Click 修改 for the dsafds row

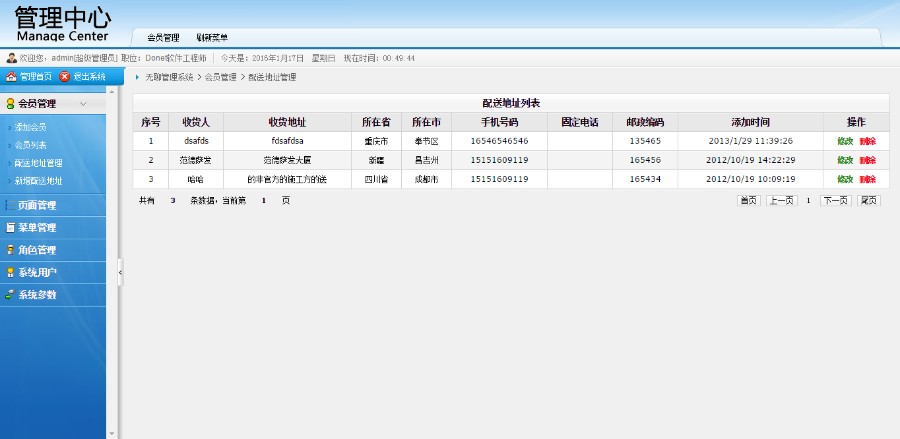click(x=845, y=141)
